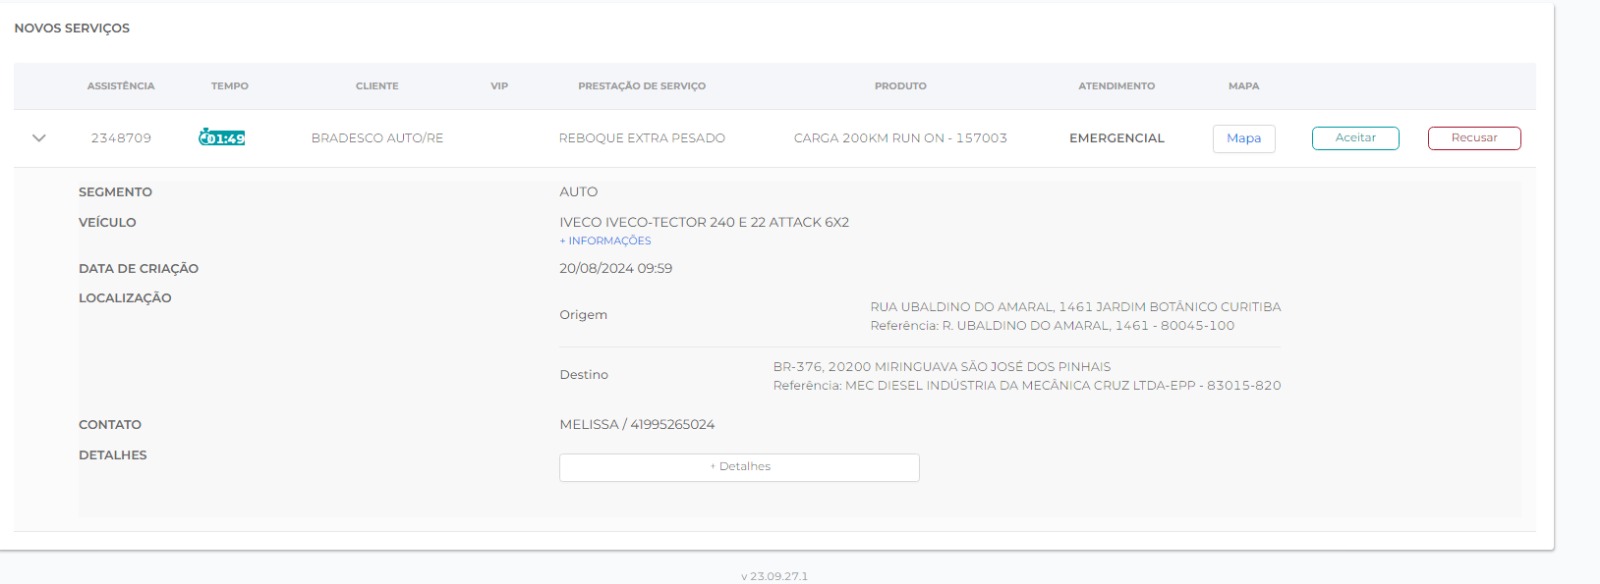The width and height of the screenshot is (1600, 584).
Task: Click the BRADESCO AUTO/RE client cell
Action: coord(377,138)
